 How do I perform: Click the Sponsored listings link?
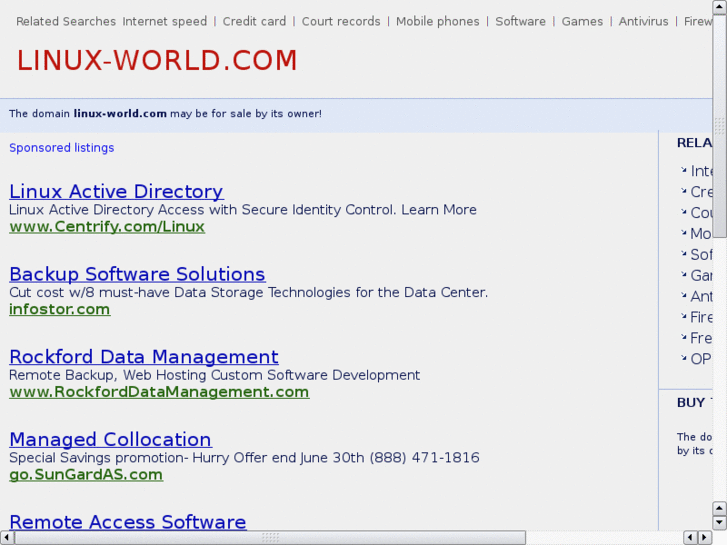[x=62, y=148]
